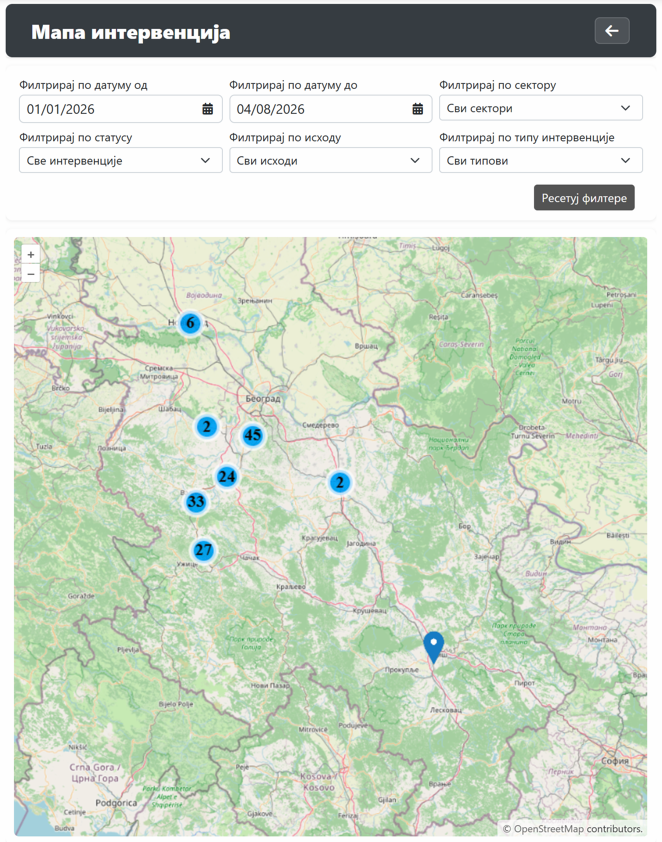
Task: Open the cluster of 2 north of Јагодина
Action: tap(339, 482)
